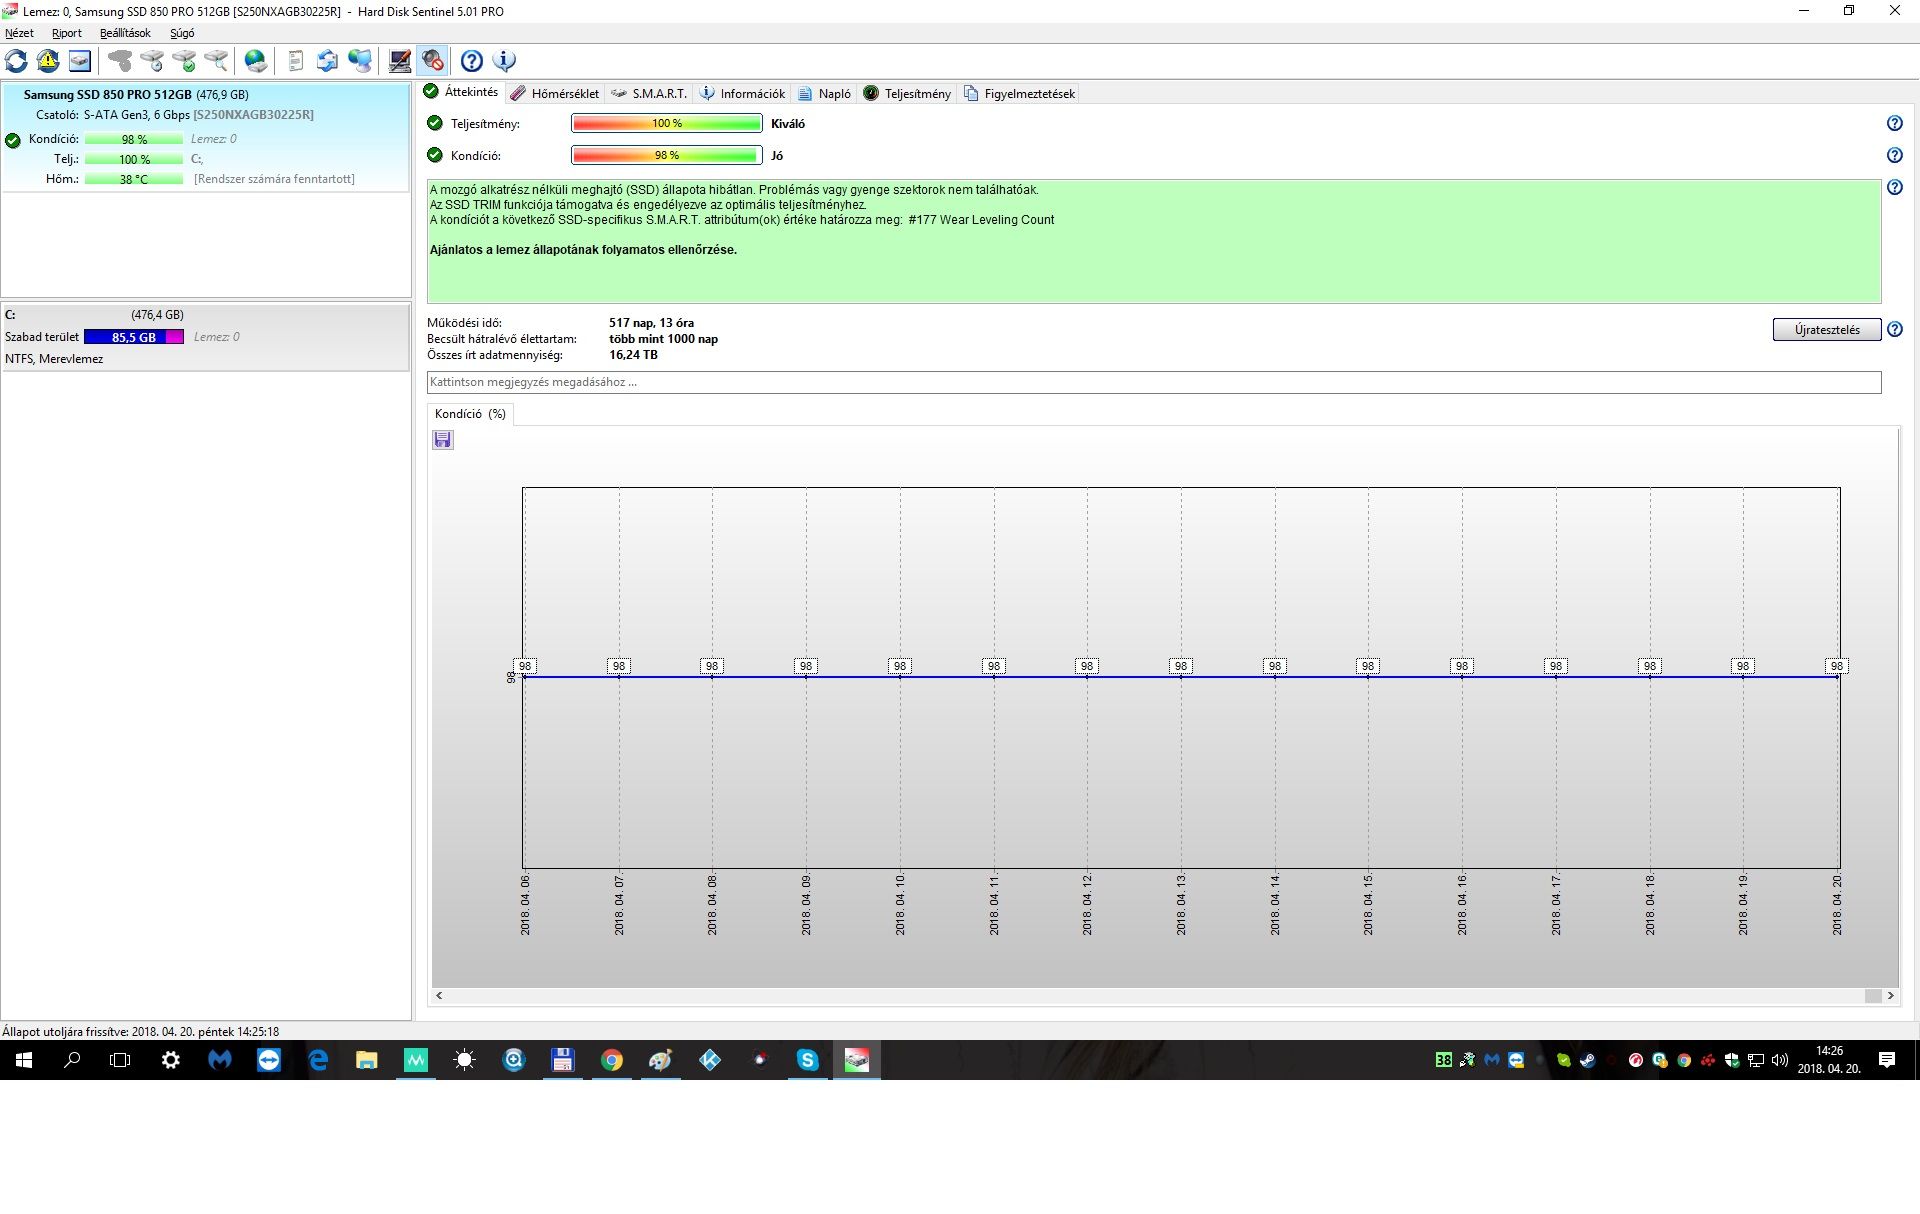Viewport: 1920px width, 1214px height.
Task: Click the 38 °C temperature bar in disk list
Action: [x=134, y=179]
